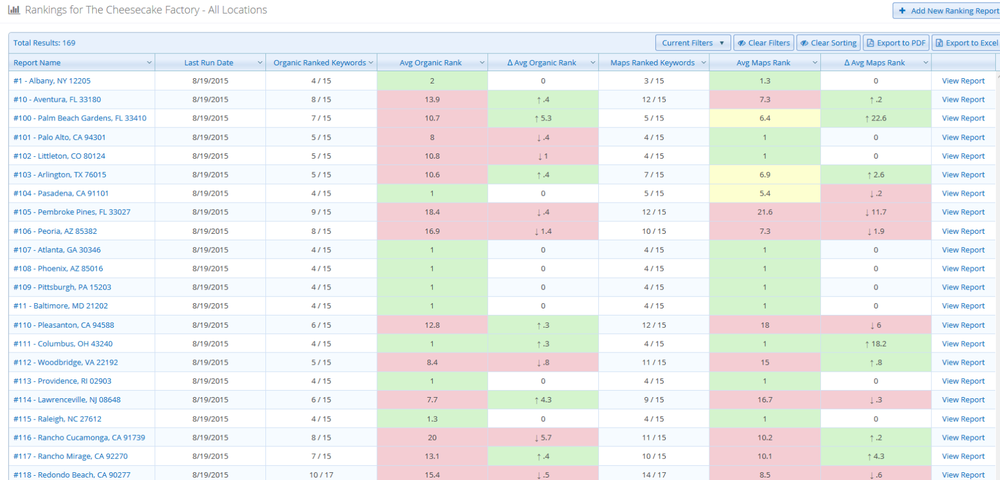Click the 5.7 organic rank drop cell
The image size is (1000, 480).
(x=543, y=437)
